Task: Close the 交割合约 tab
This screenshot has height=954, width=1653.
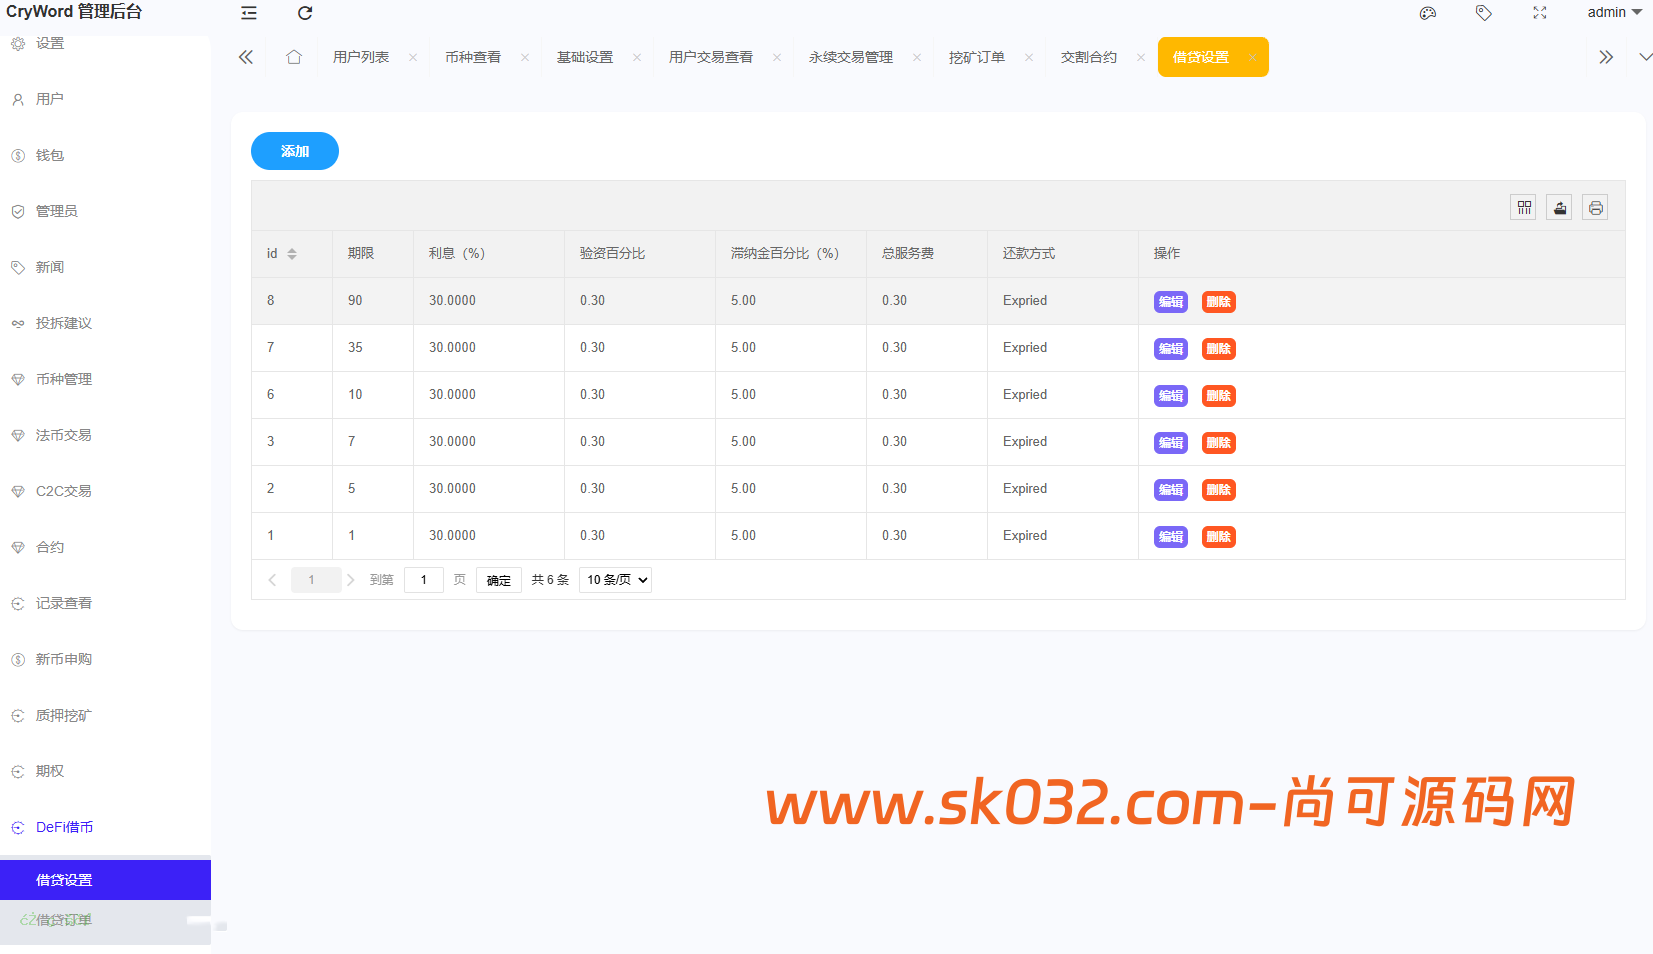Action: (1141, 58)
